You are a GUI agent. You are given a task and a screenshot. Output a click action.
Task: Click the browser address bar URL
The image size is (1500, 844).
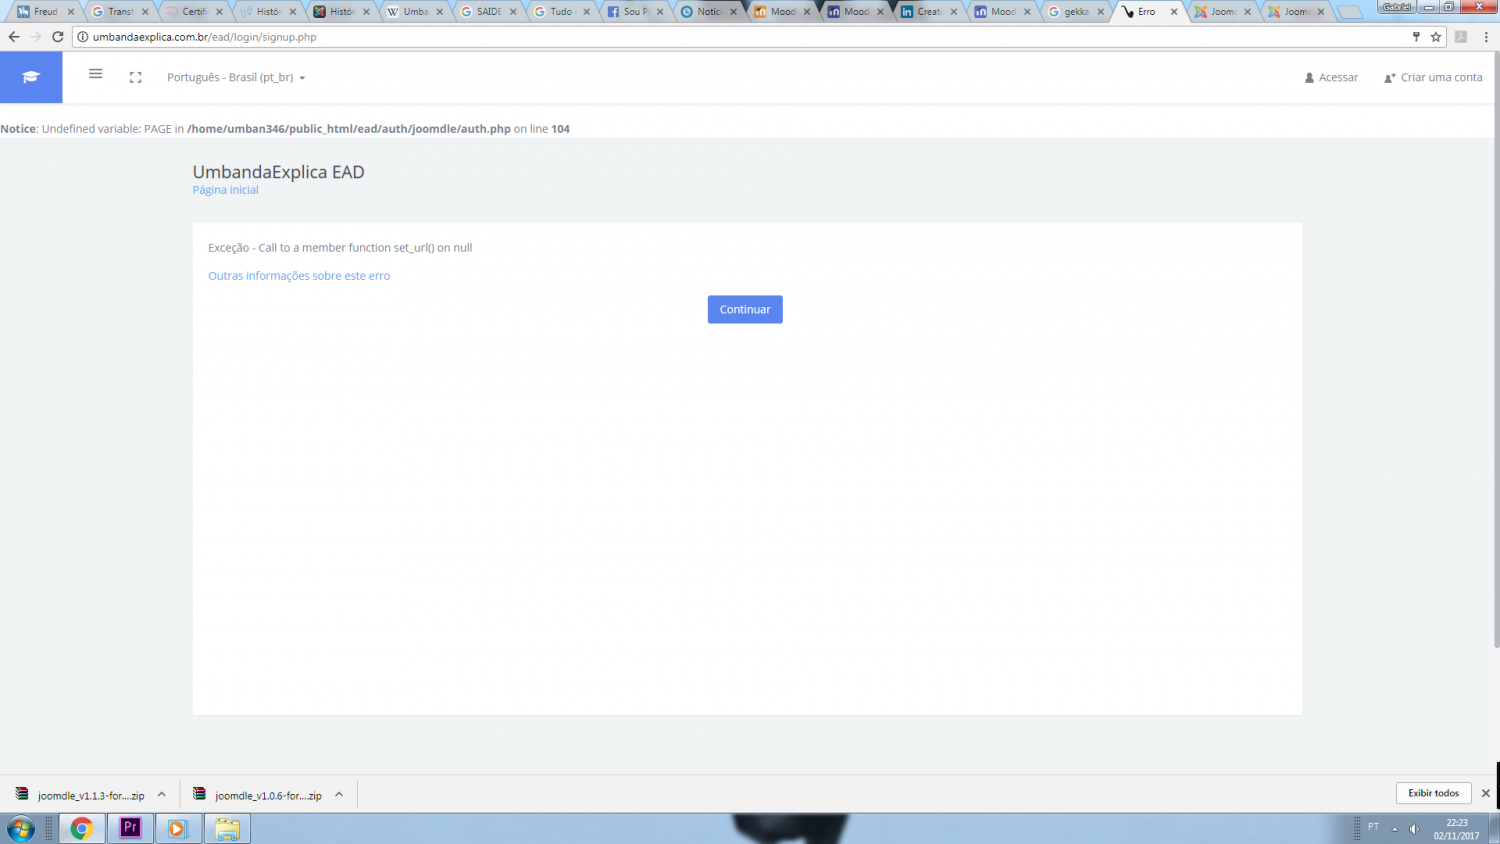(205, 37)
